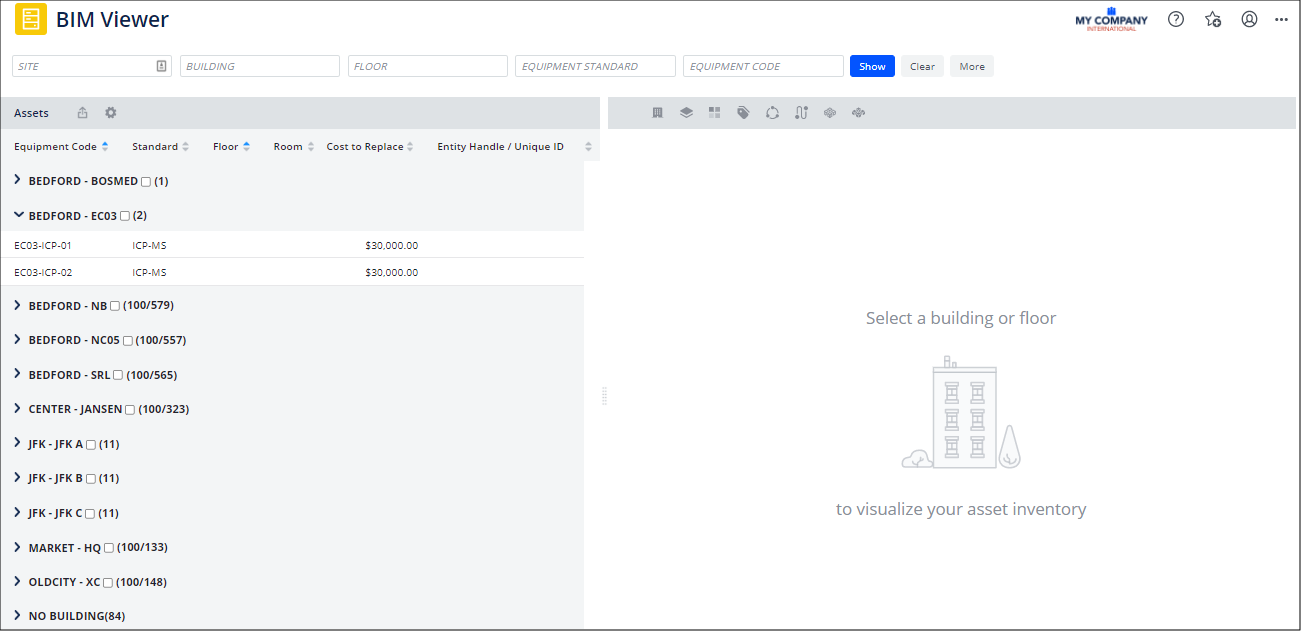Click the BIM Viewer yellow app logo

(31, 19)
